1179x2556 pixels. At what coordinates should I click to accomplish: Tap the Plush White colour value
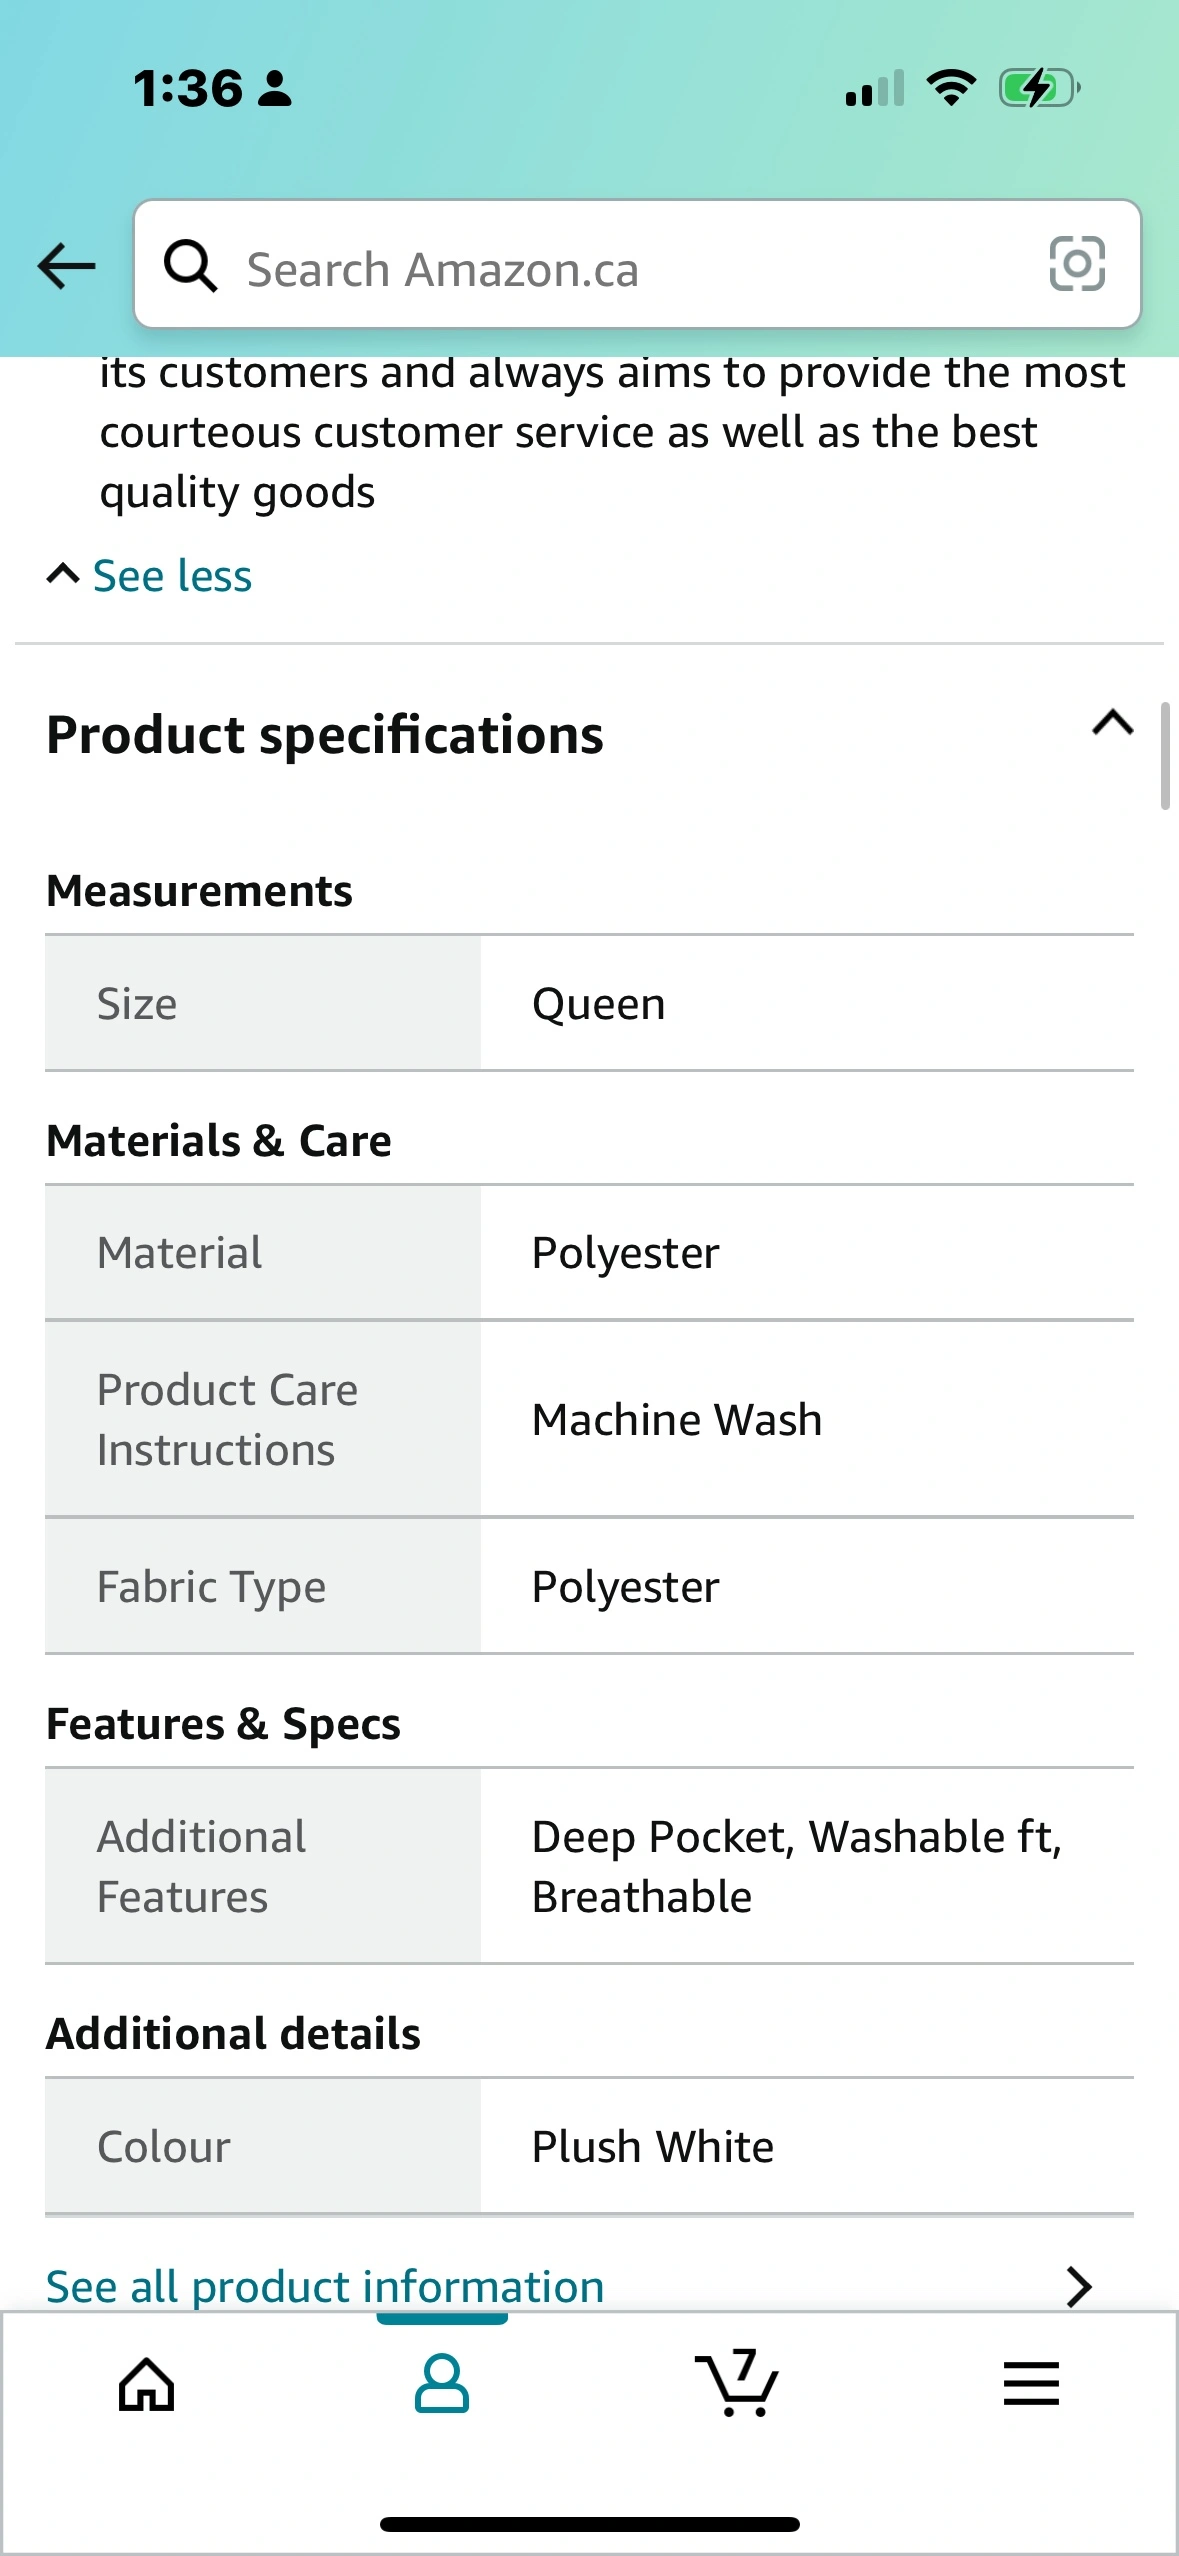(x=652, y=2147)
